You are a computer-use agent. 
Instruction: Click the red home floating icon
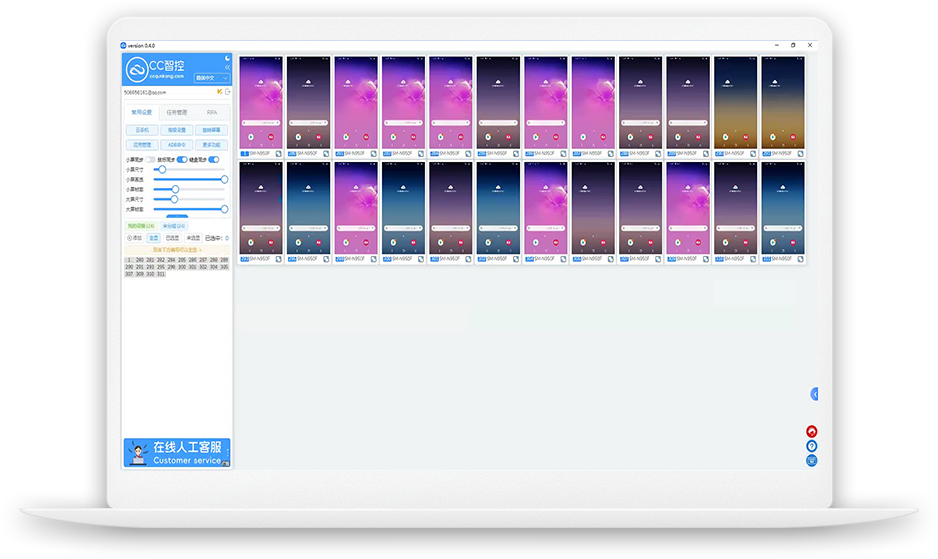point(812,431)
